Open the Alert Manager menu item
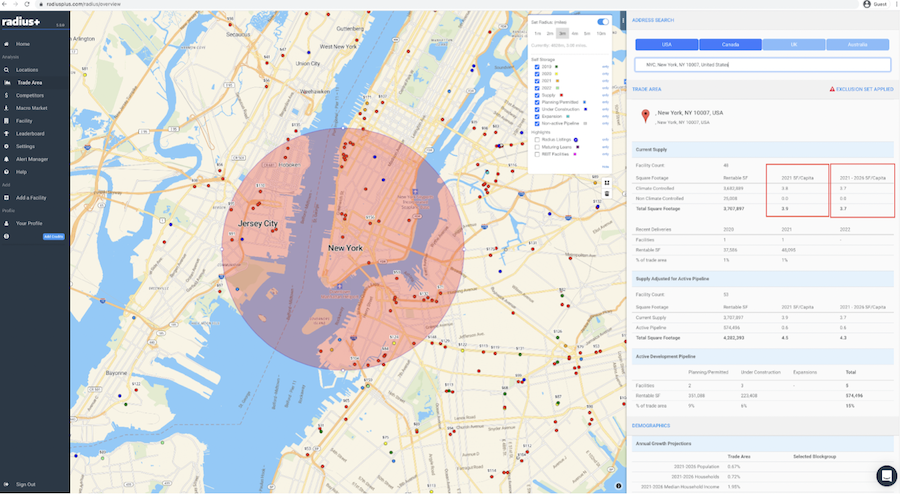The image size is (900, 494). (x=32, y=159)
